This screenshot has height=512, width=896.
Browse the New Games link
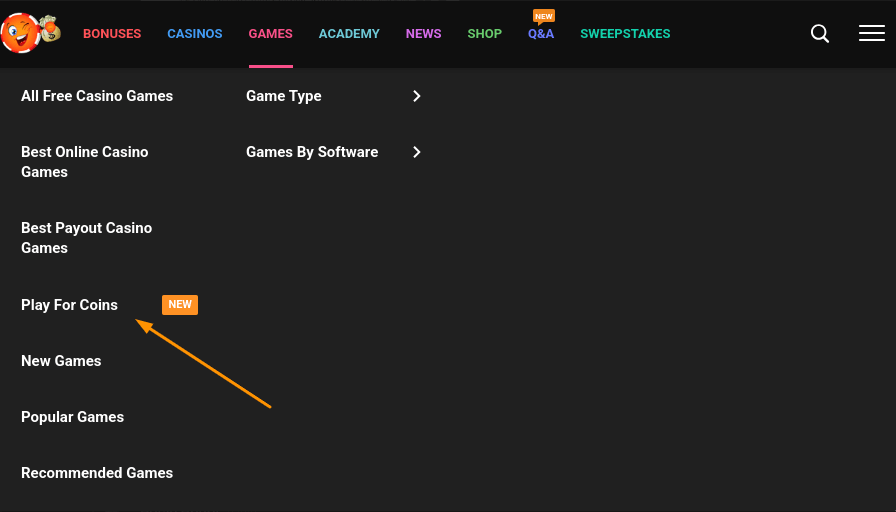pyautogui.click(x=61, y=361)
